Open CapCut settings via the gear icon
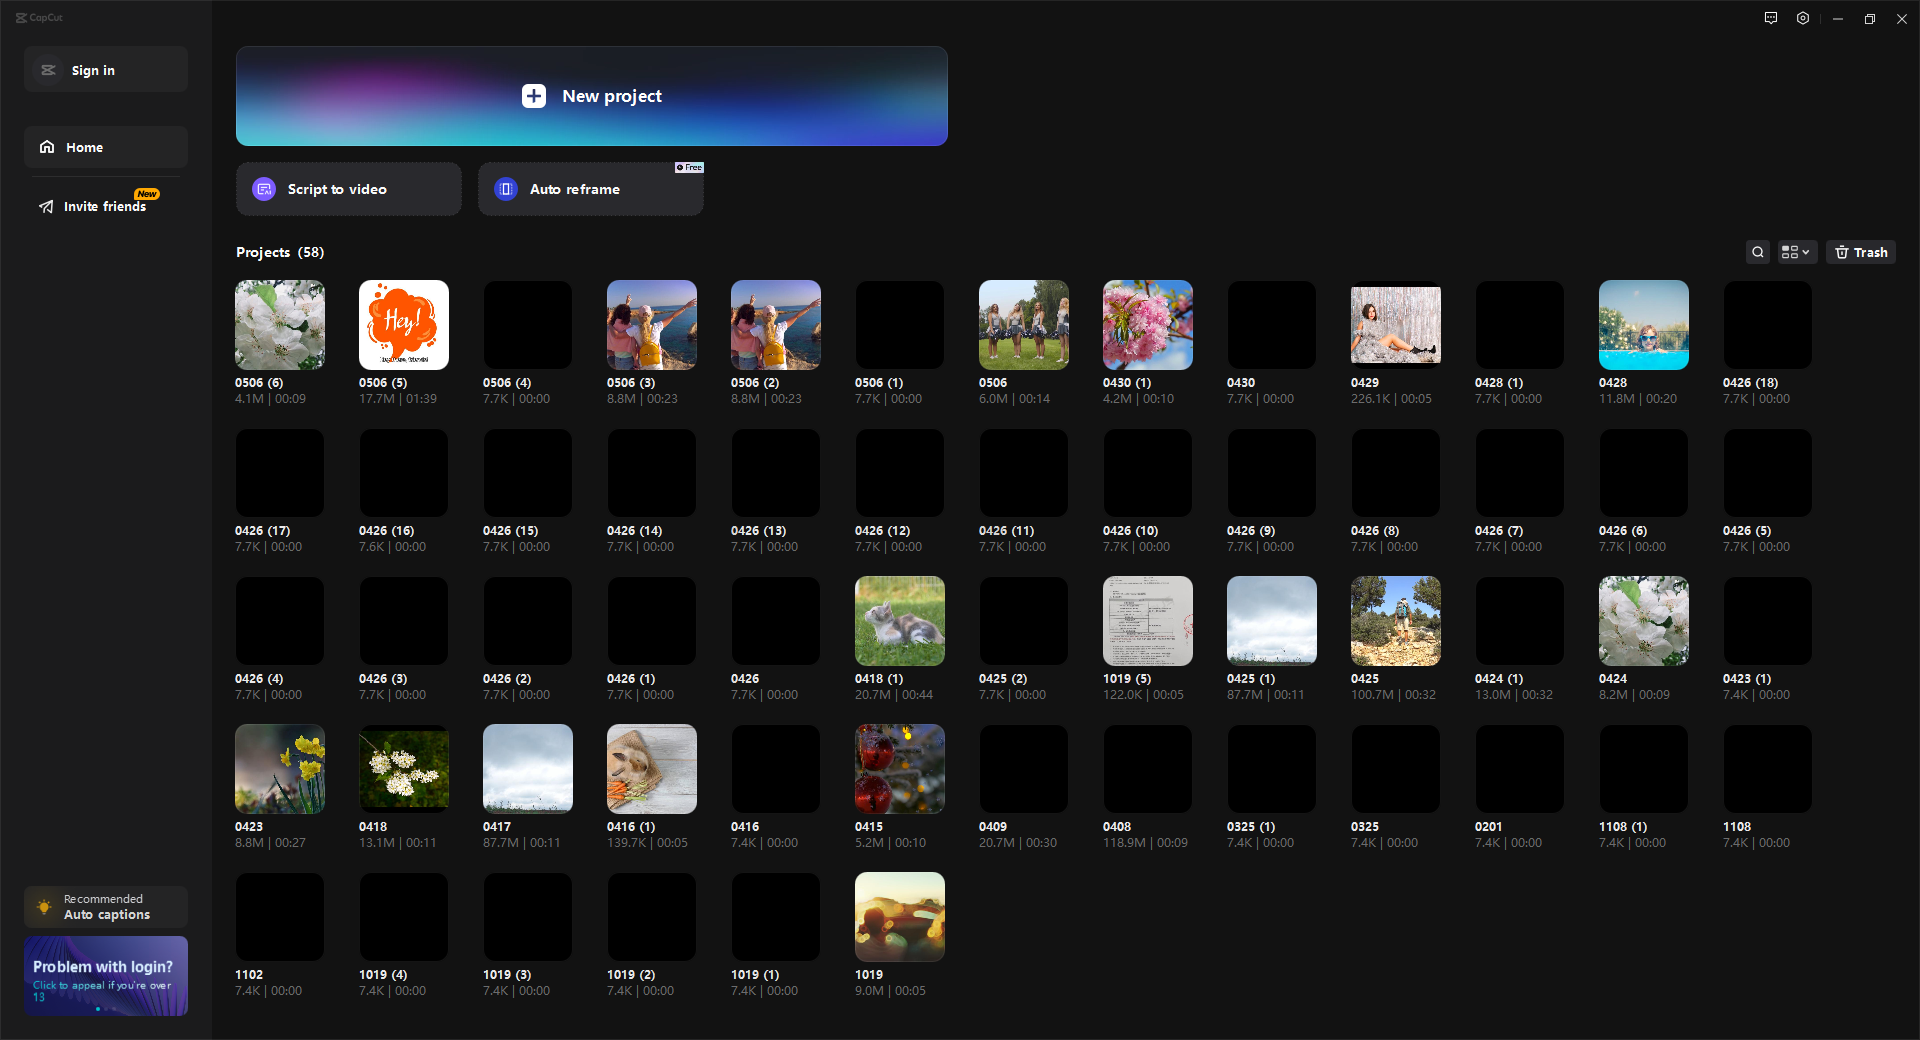 pyautogui.click(x=1803, y=18)
